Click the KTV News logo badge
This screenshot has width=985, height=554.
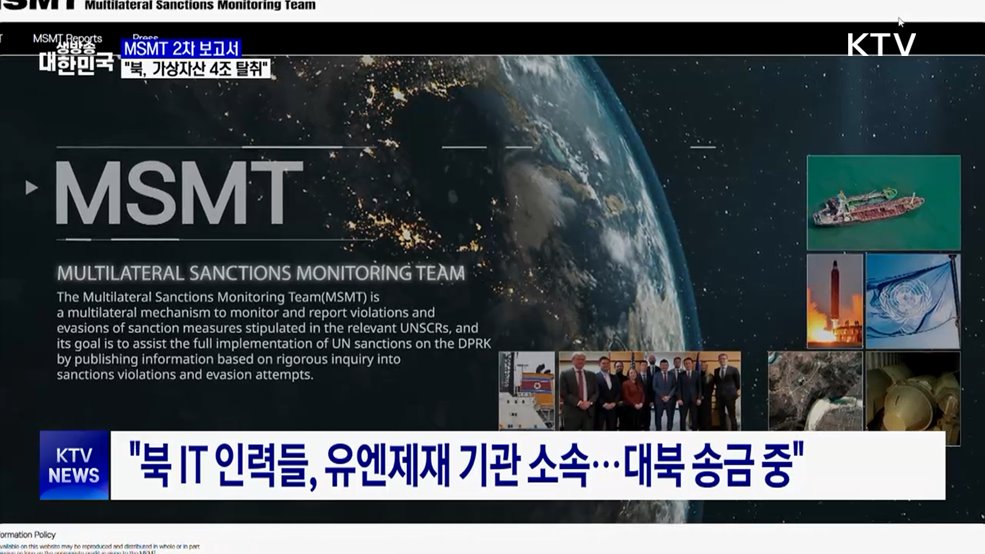(74, 465)
